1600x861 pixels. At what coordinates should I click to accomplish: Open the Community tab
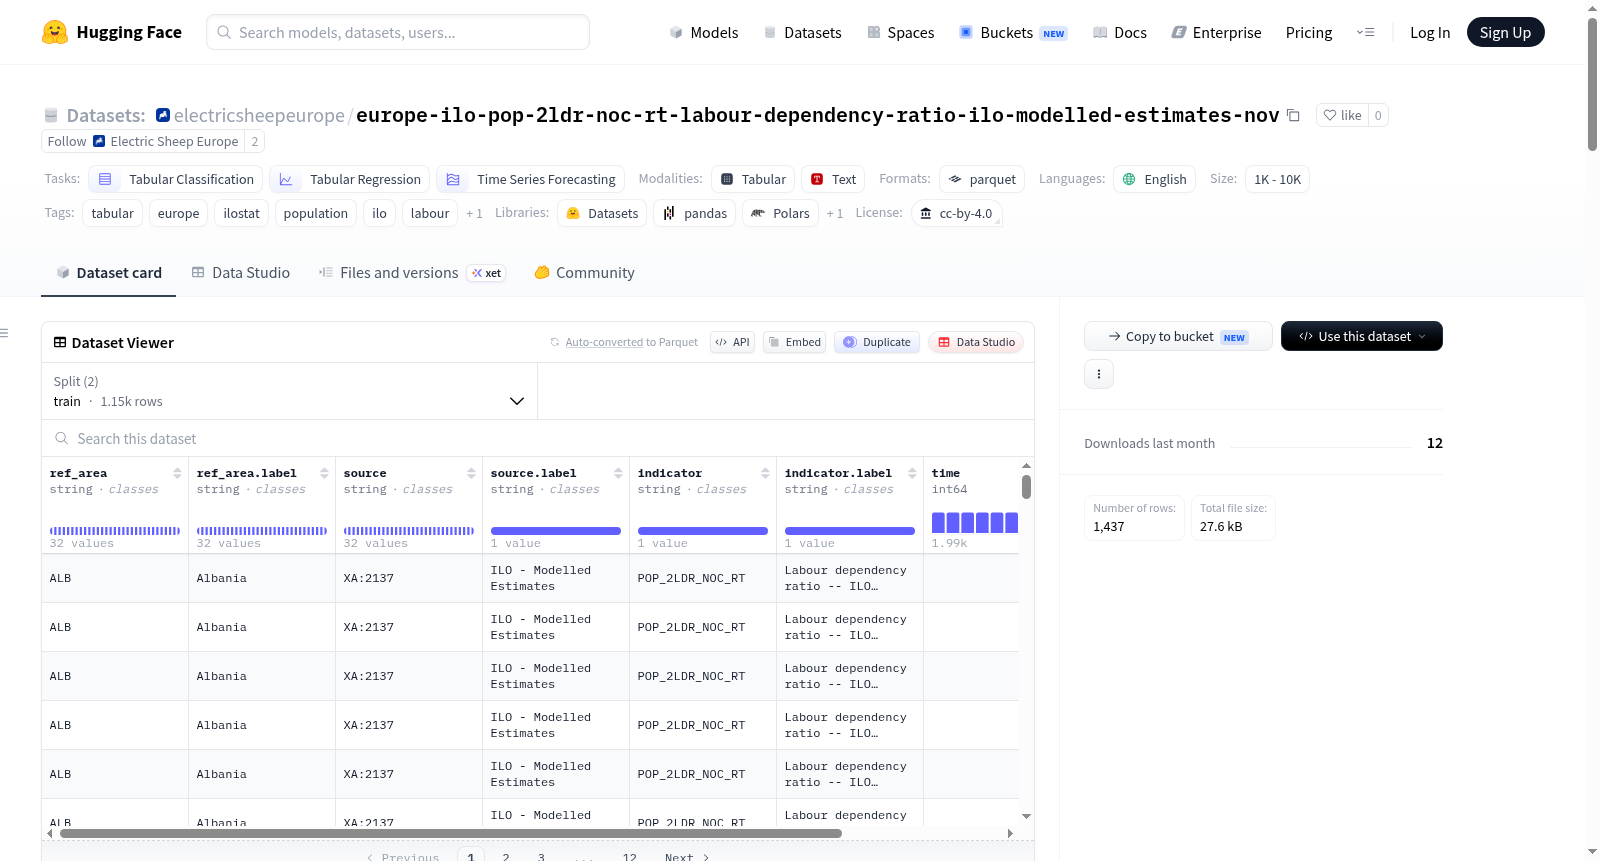(x=584, y=272)
